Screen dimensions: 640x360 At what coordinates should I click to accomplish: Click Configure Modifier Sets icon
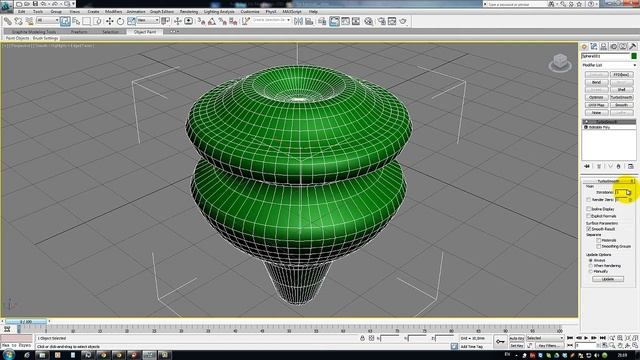click(631, 166)
